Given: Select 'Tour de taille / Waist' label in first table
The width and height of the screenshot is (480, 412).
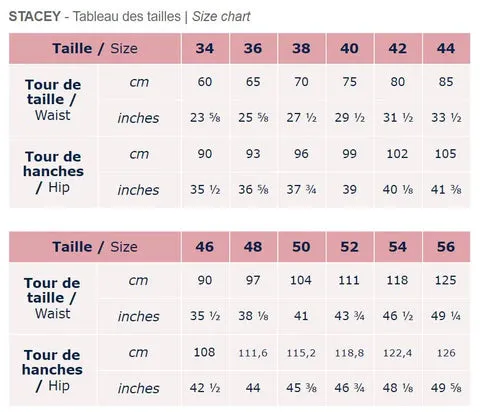Looking at the screenshot, I should click(53, 100).
